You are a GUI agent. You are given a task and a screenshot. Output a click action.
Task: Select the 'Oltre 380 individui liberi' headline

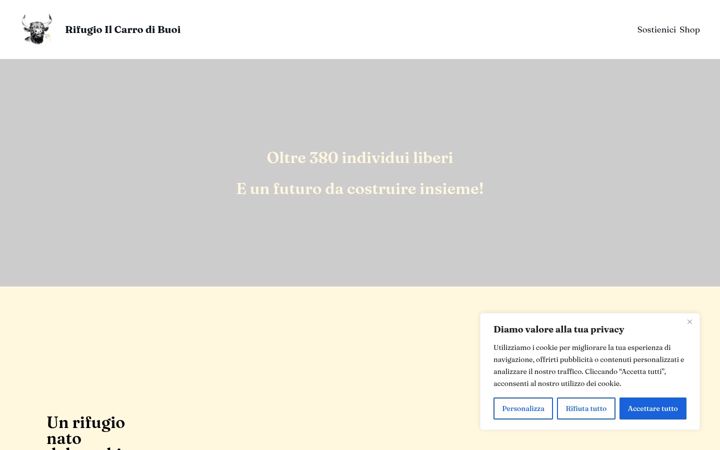point(360,158)
